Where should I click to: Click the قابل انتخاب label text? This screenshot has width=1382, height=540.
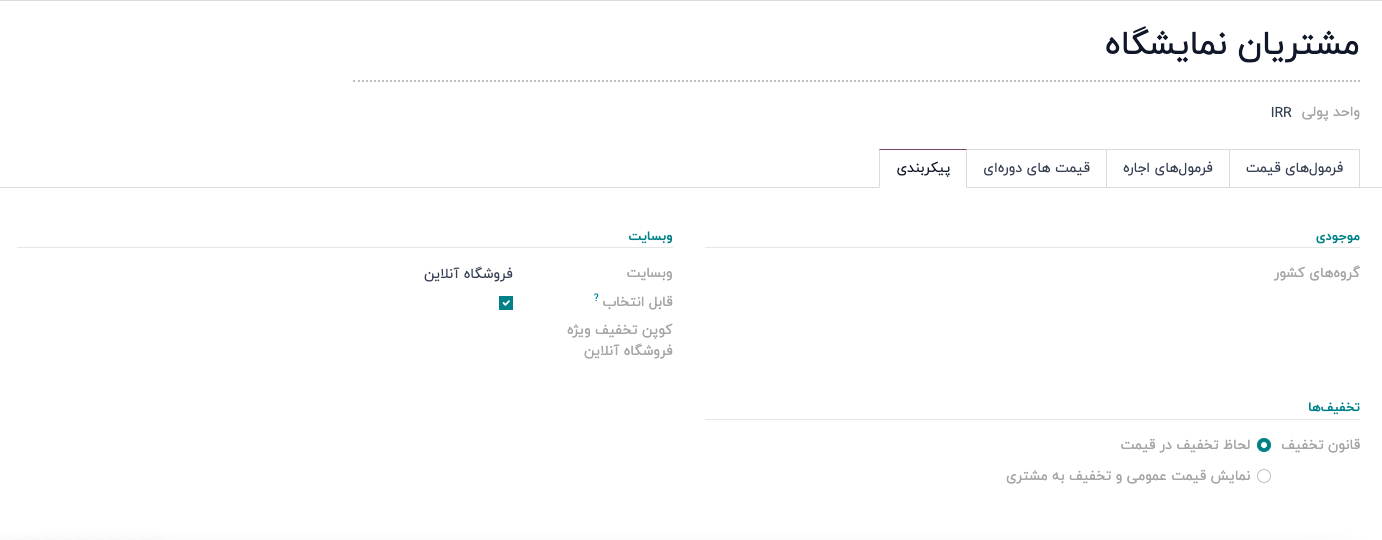638,302
